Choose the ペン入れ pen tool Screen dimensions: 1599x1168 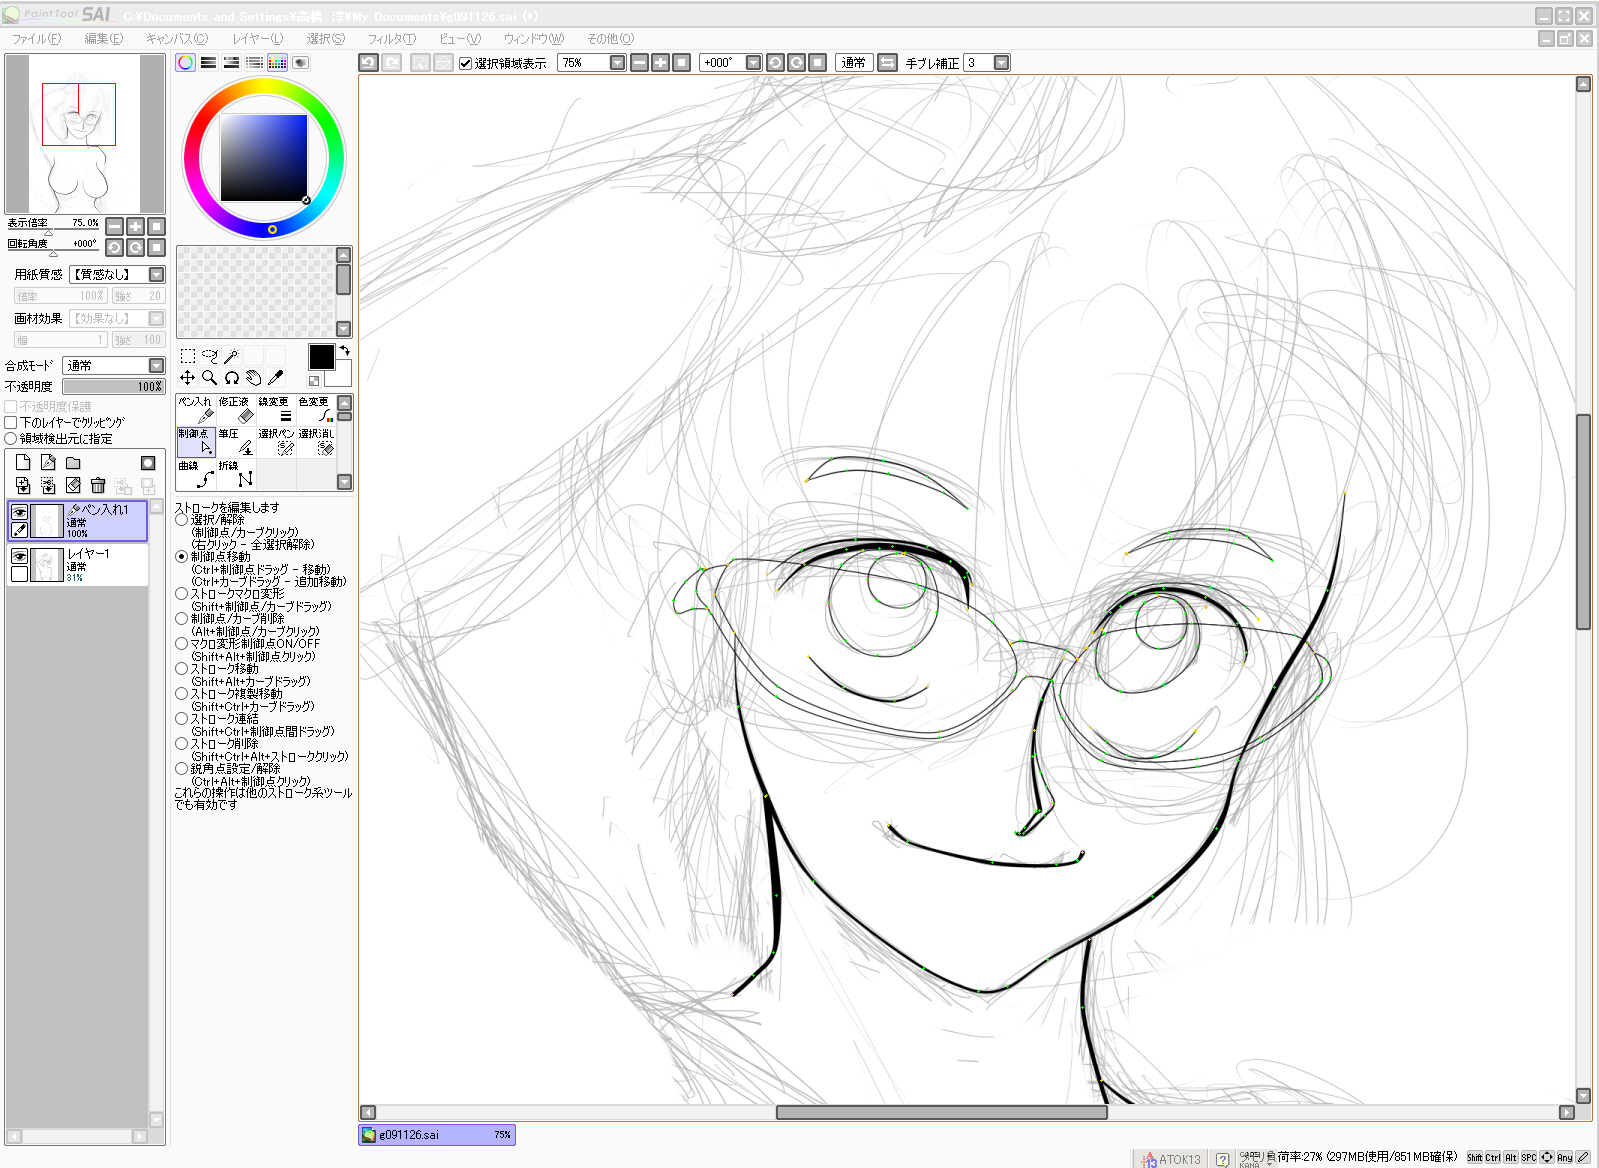pyautogui.click(x=196, y=410)
